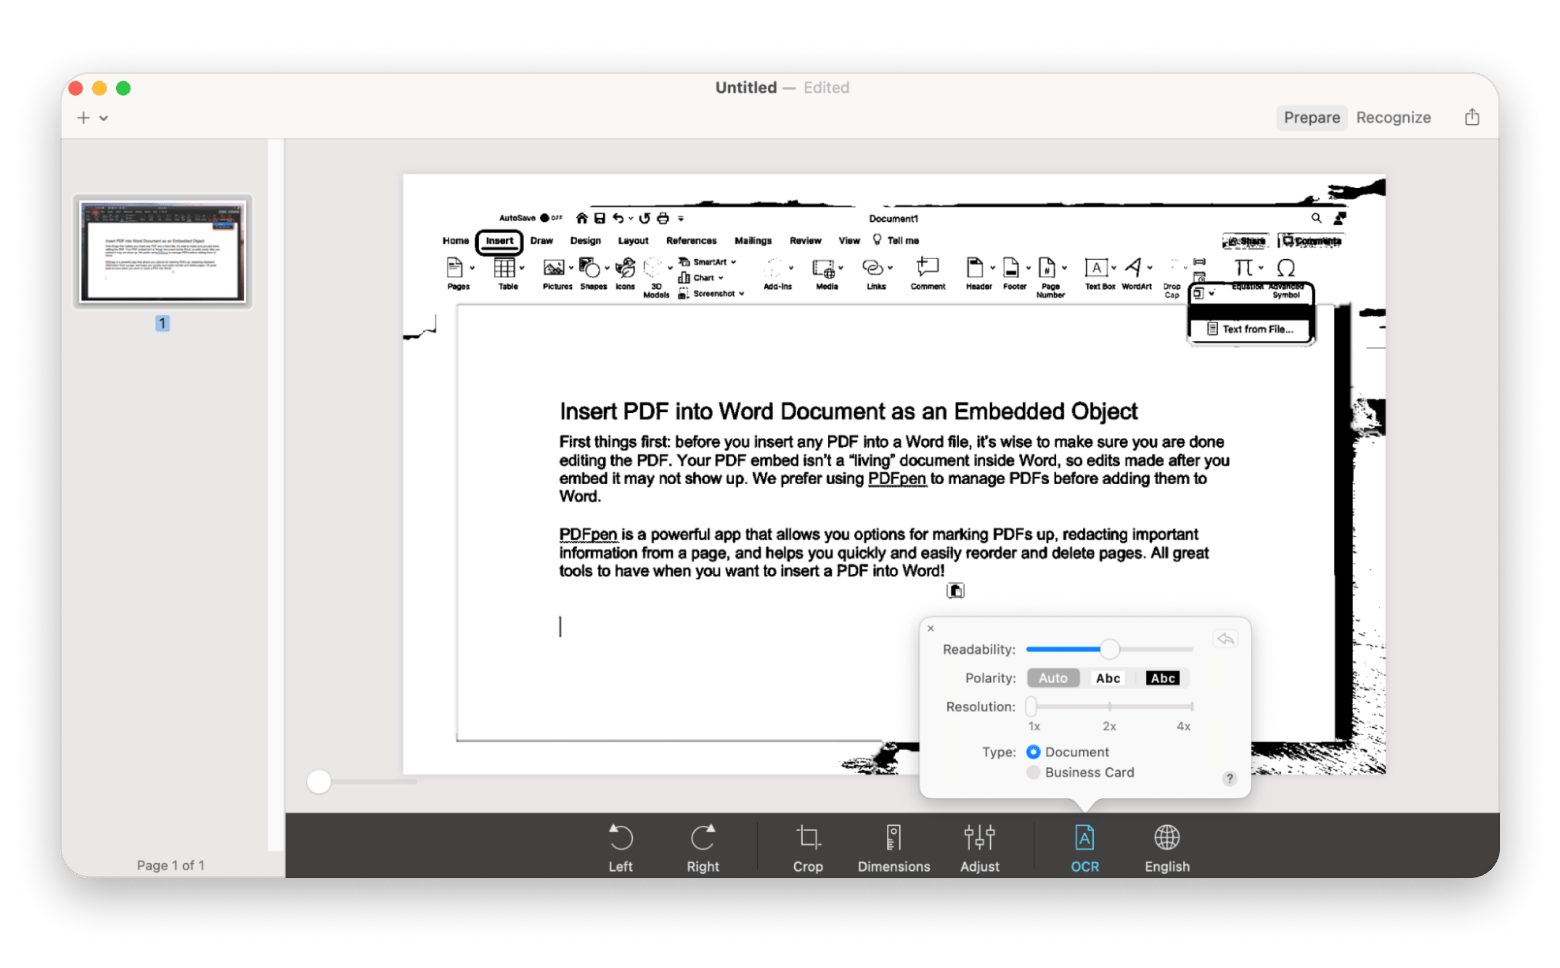Click the Rotate Left icon
This screenshot has height=968, width=1560.
(620, 838)
